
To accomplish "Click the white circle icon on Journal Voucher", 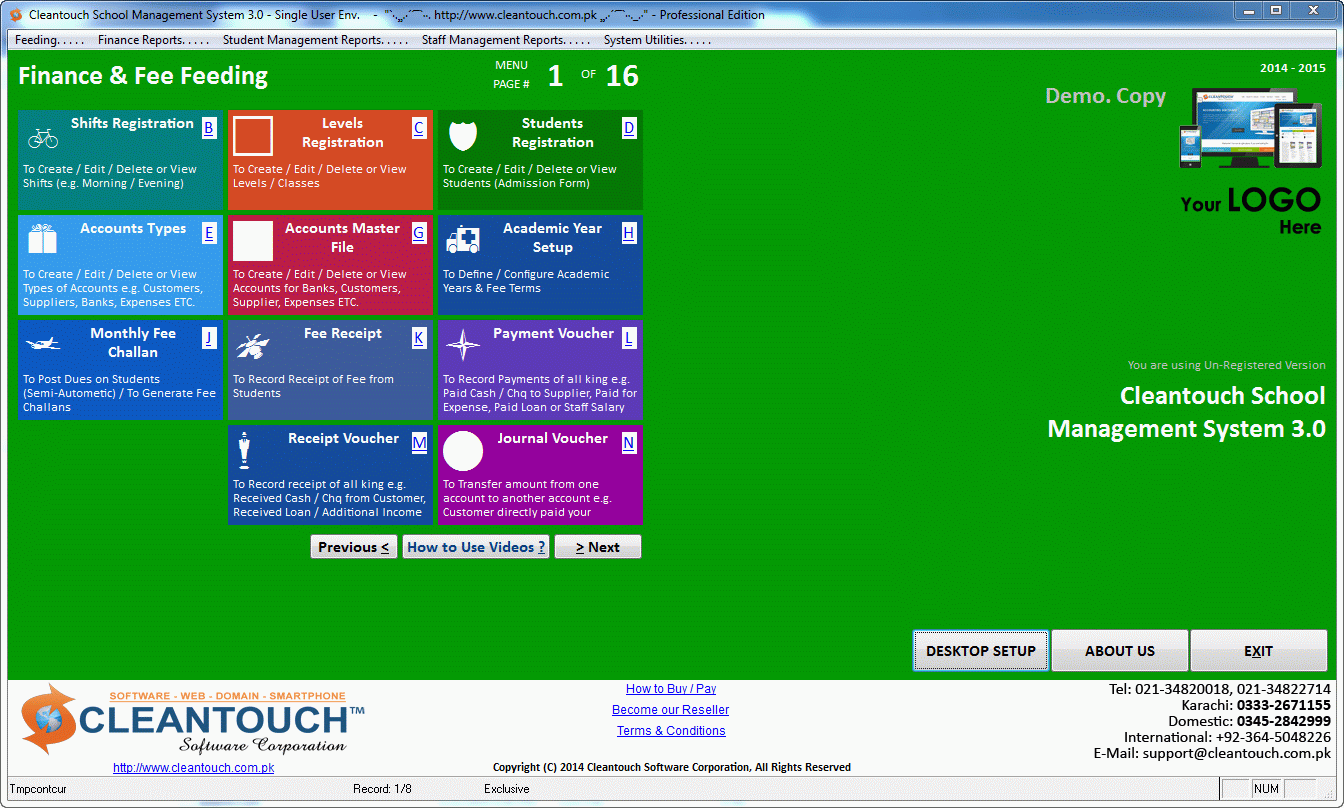I will 463,451.
